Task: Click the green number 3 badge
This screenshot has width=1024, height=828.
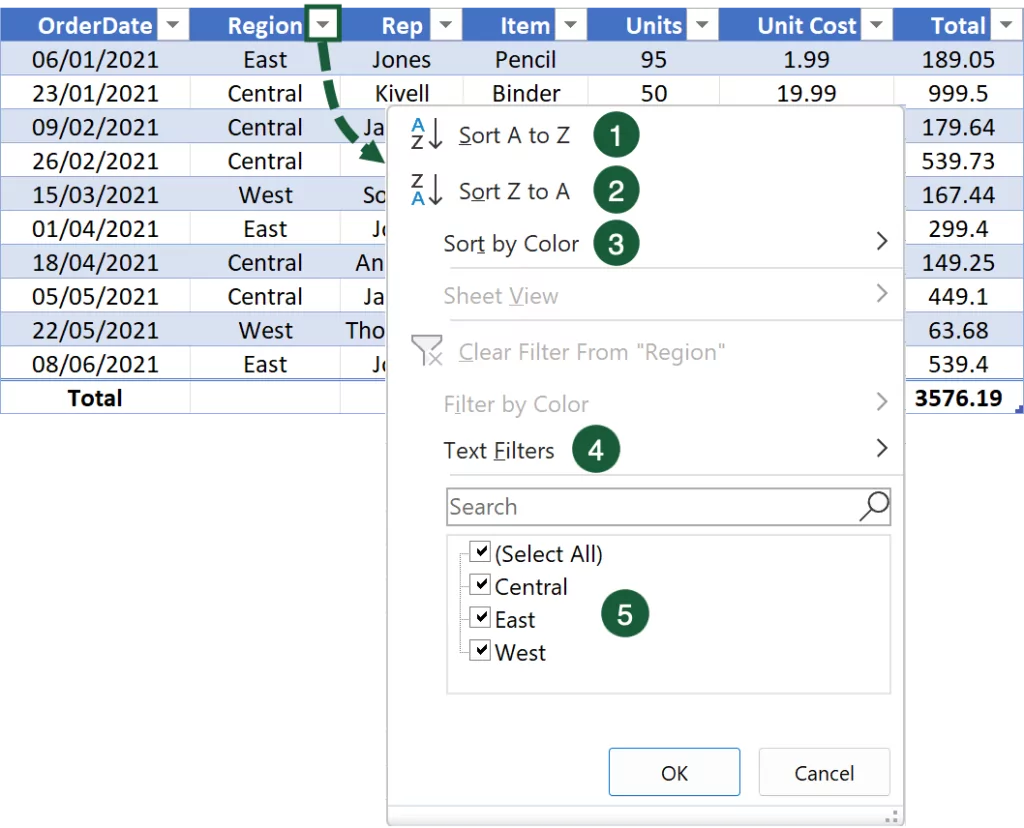Action: click(x=615, y=244)
